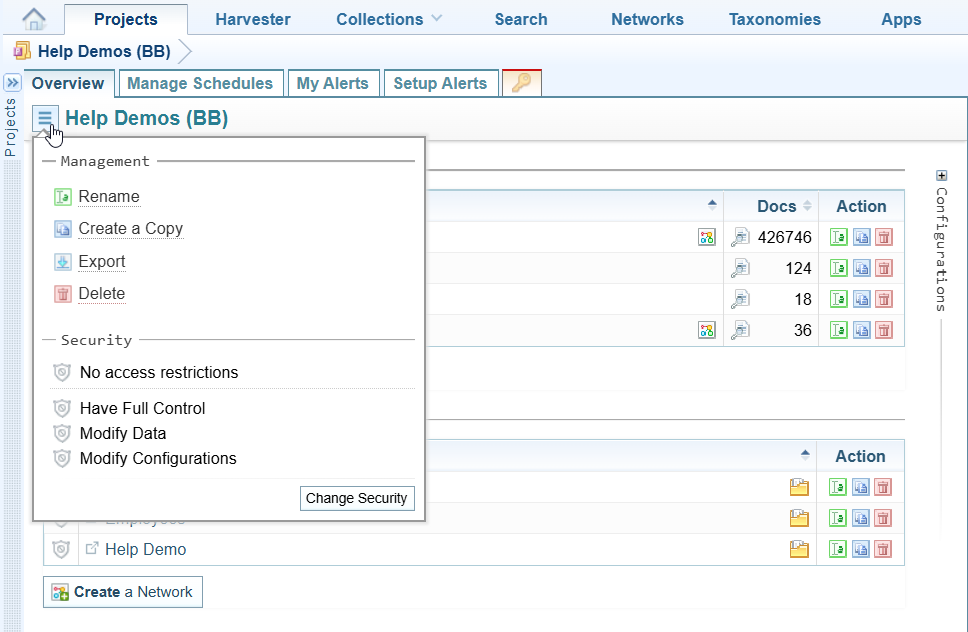This screenshot has width=968, height=632.
Task: Open the hamburger menu beside Help Demos title
Action: pyautogui.click(x=45, y=118)
